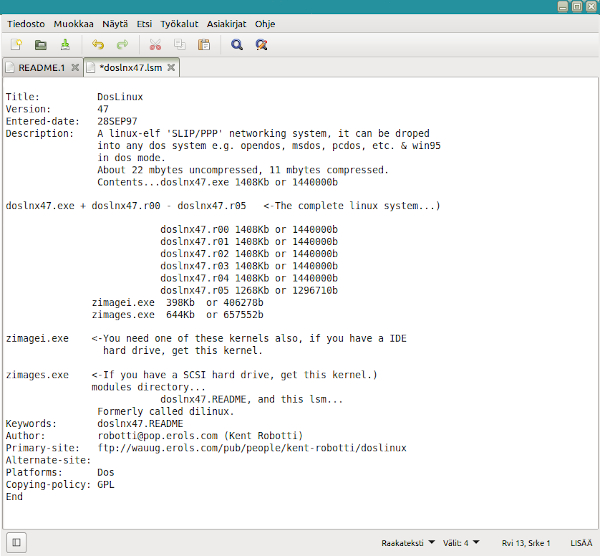
Task: Open Asiakirjat menu
Action: [x=227, y=24]
